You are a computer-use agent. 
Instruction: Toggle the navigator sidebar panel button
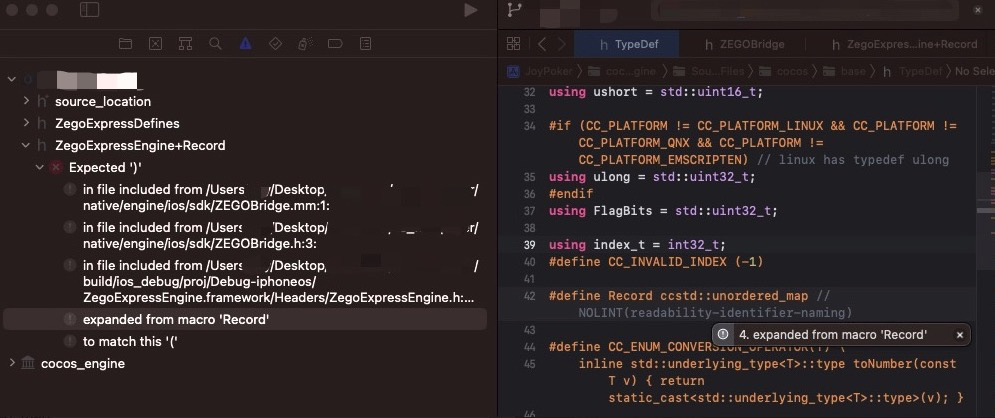pos(89,10)
